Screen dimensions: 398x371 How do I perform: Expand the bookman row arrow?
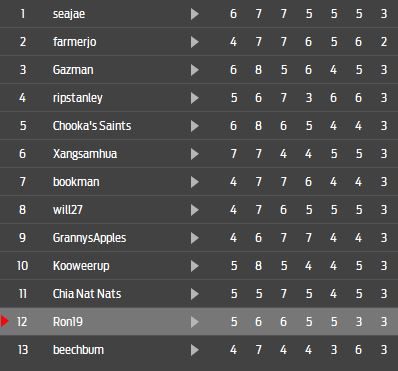pos(195,182)
